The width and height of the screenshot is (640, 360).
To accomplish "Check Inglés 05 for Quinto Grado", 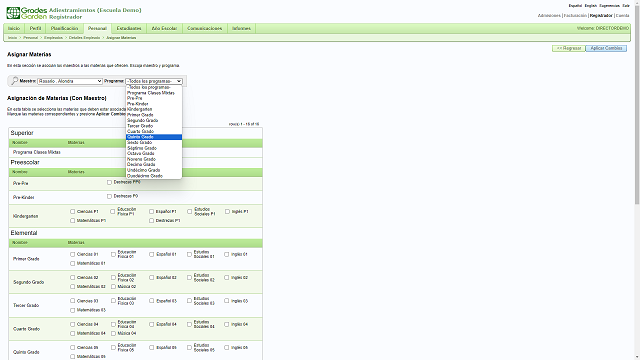I will pyautogui.click(x=227, y=348).
